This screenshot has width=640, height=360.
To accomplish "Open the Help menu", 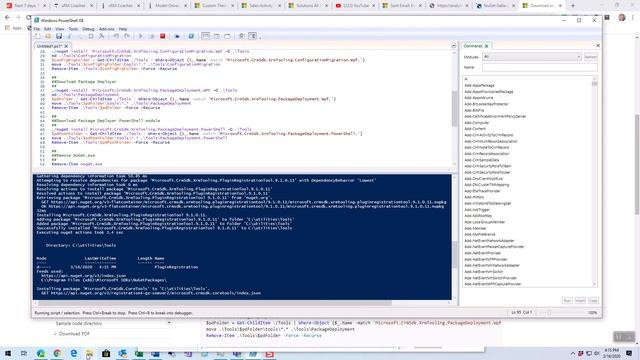I will pos(123,29).
